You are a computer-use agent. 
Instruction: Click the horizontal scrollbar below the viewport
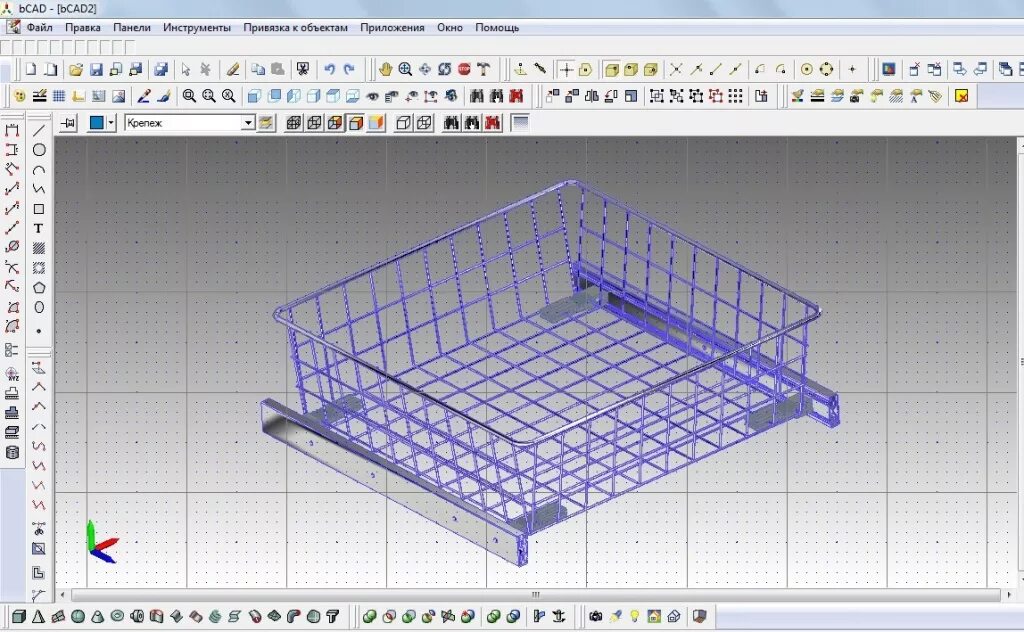click(536, 595)
